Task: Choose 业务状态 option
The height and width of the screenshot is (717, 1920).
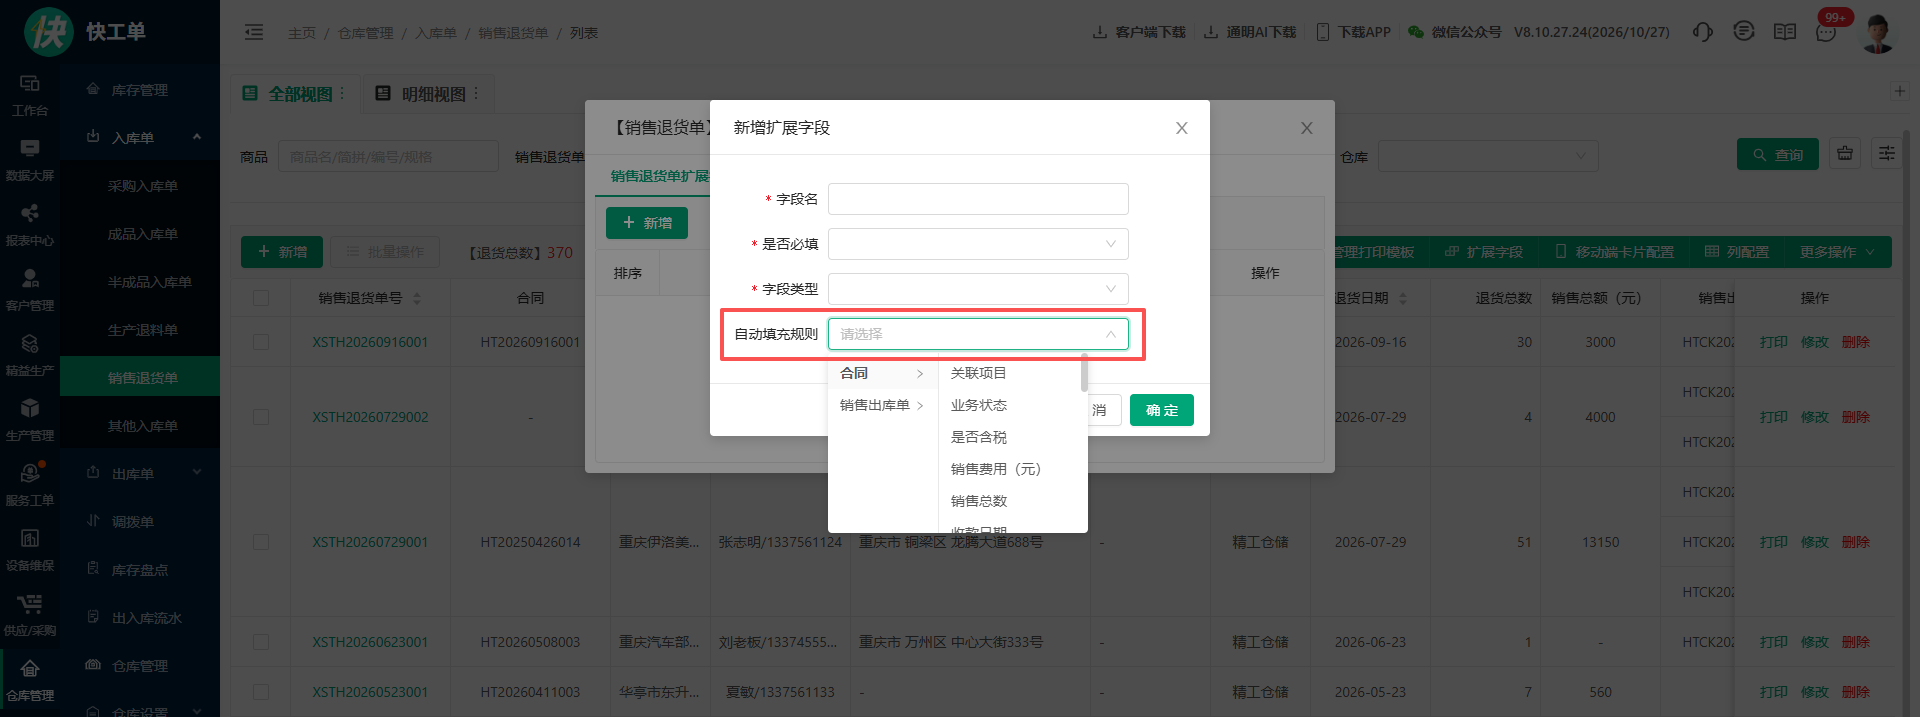Action: click(x=1010, y=405)
